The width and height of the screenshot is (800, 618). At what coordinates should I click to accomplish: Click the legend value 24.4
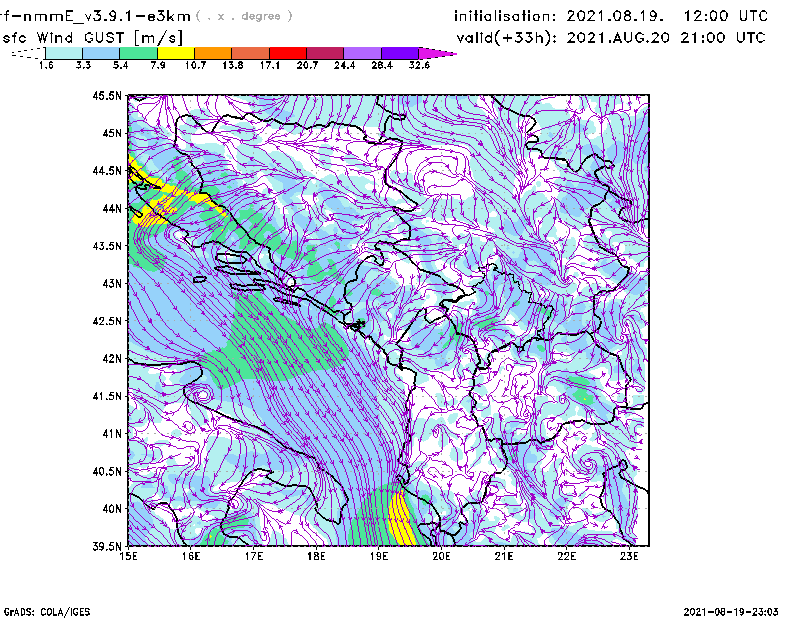pyautogui.click(x=344, y=65)
